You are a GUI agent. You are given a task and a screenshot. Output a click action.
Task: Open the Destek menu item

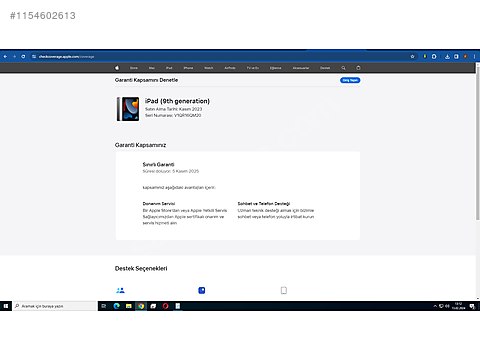[x=325, y=68]
